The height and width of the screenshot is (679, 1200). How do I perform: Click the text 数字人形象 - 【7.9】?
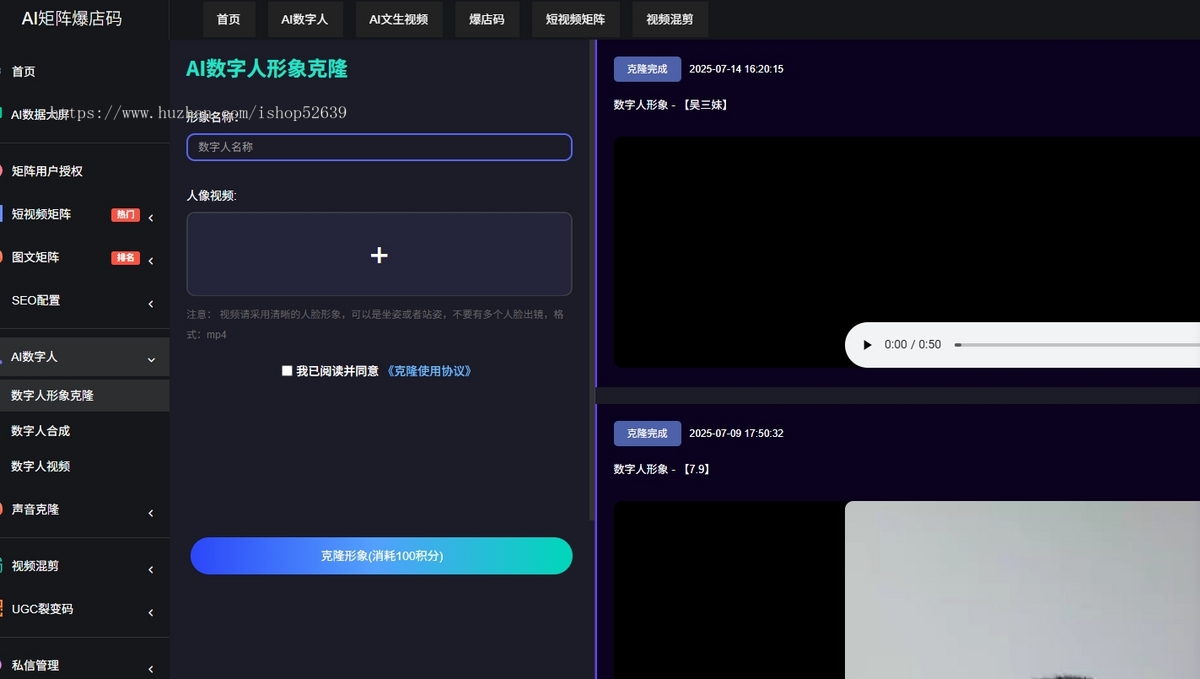point(662,468)
